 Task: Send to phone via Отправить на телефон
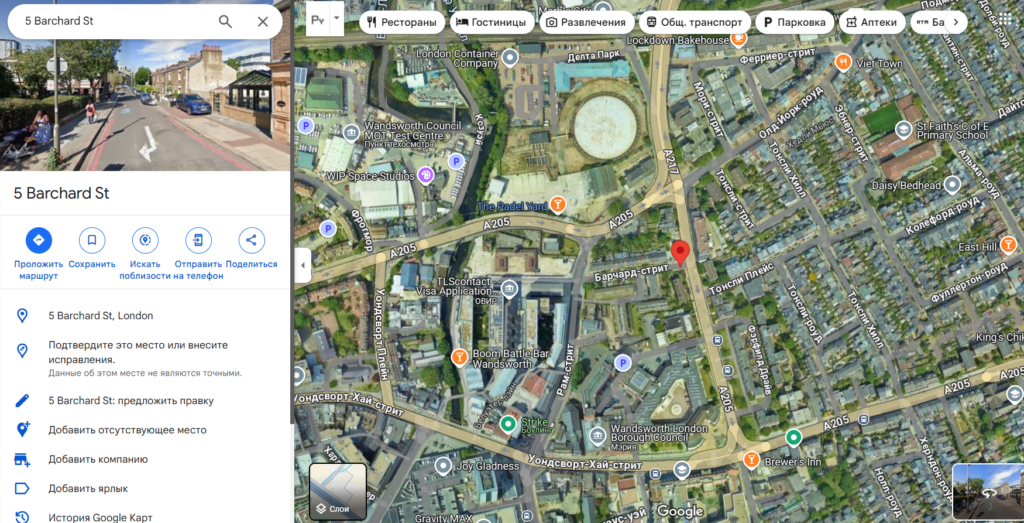pos(199,240)
